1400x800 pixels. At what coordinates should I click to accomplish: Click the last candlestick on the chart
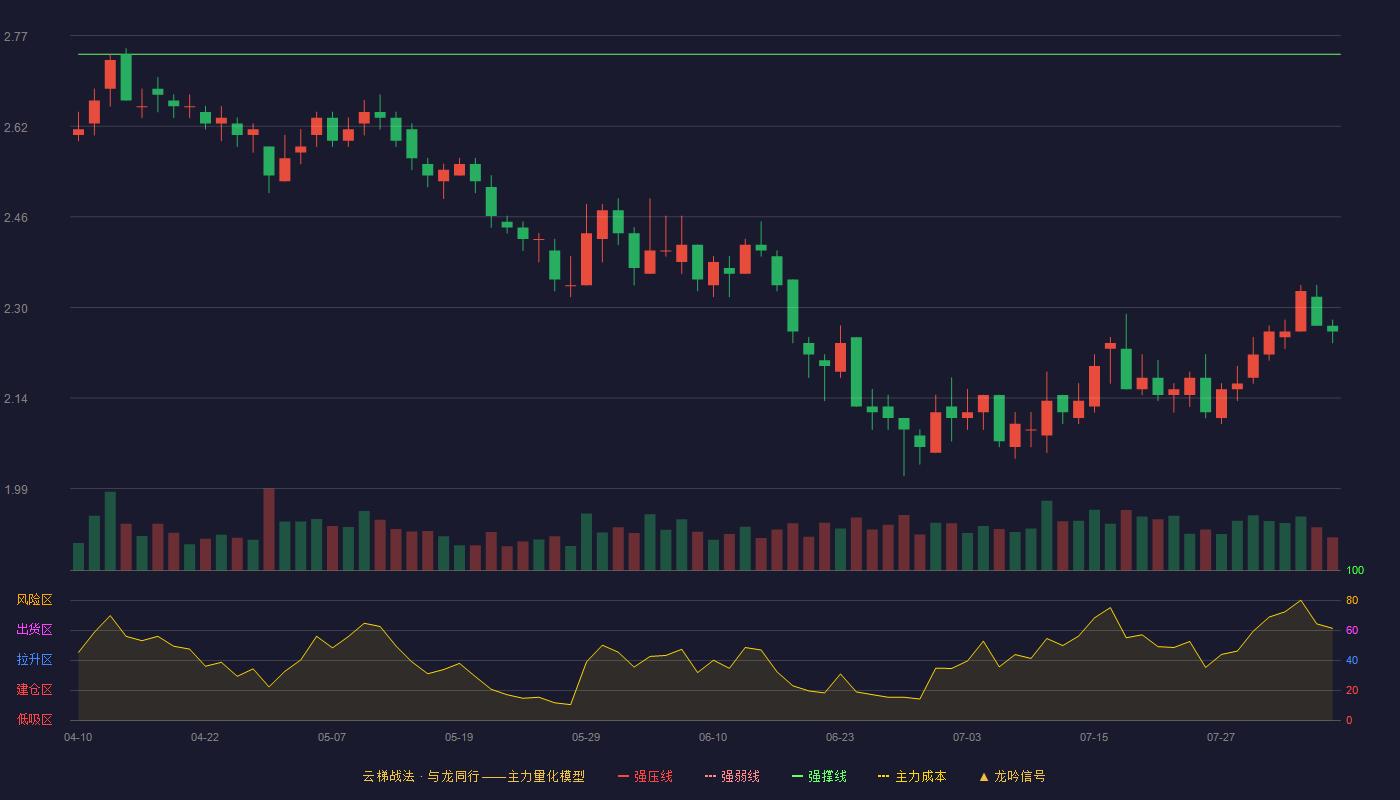[1332, 329]
